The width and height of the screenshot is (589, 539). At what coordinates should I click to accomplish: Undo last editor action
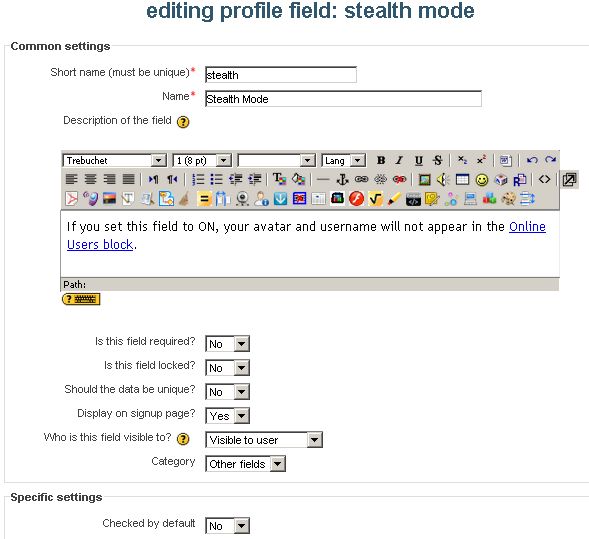pos(532,160)
